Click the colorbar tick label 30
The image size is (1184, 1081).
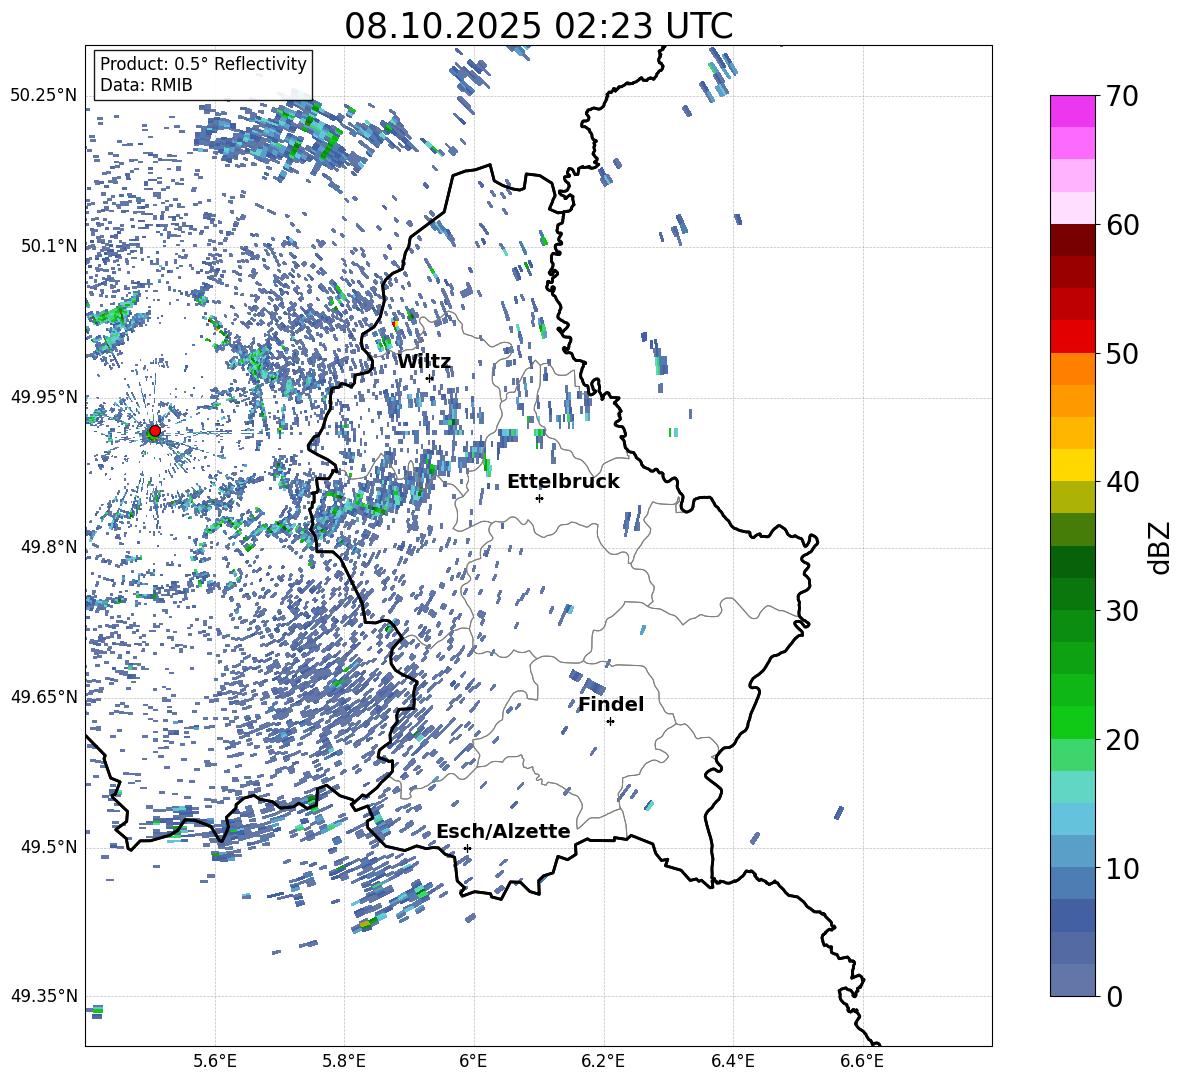[1121, 610]
